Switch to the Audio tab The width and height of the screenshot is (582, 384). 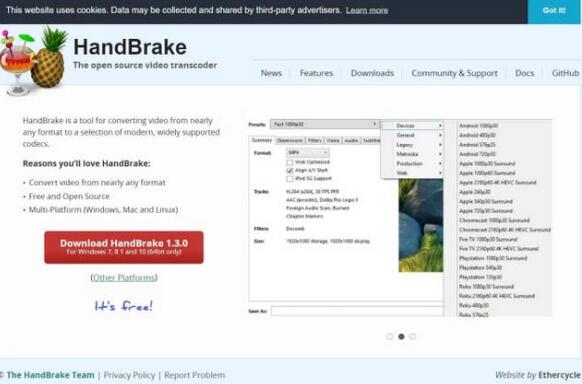tap(351, 141)
